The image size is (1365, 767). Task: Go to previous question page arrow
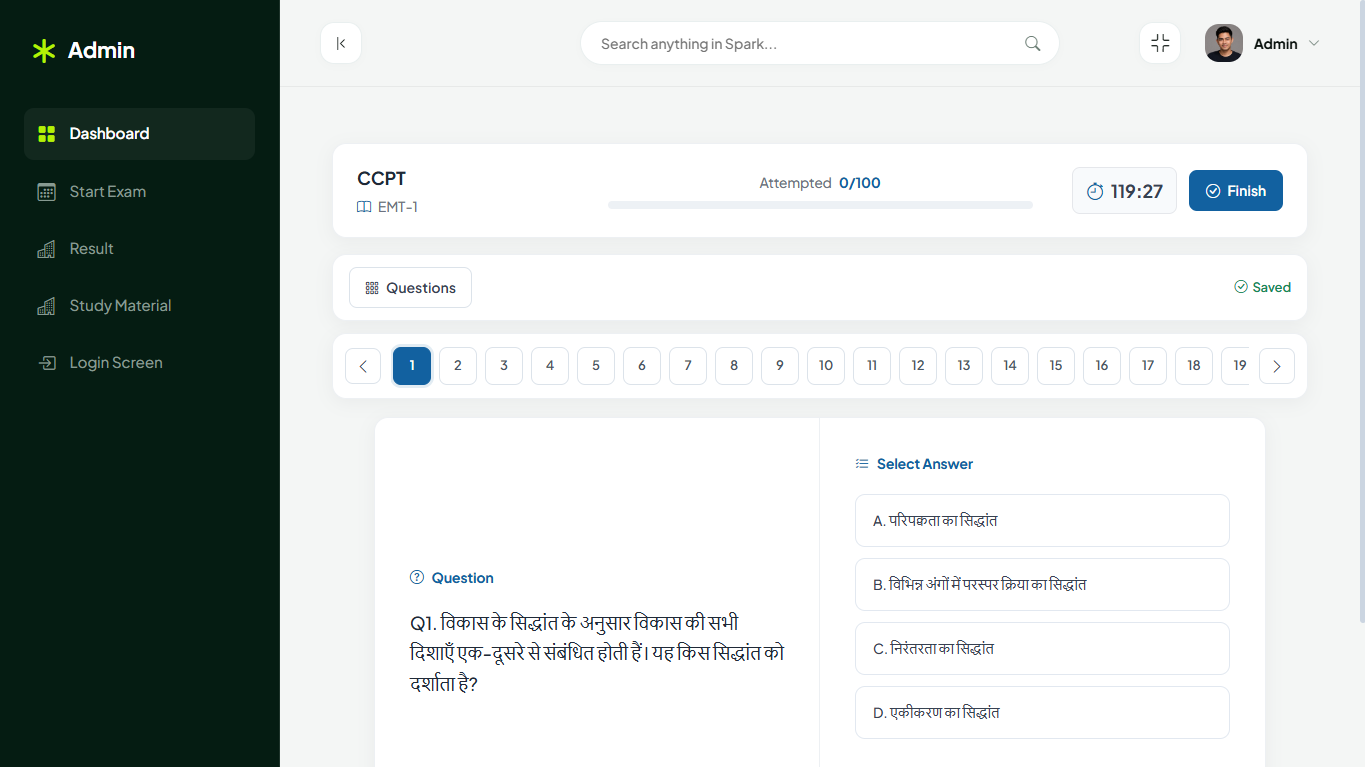[363, 366]
